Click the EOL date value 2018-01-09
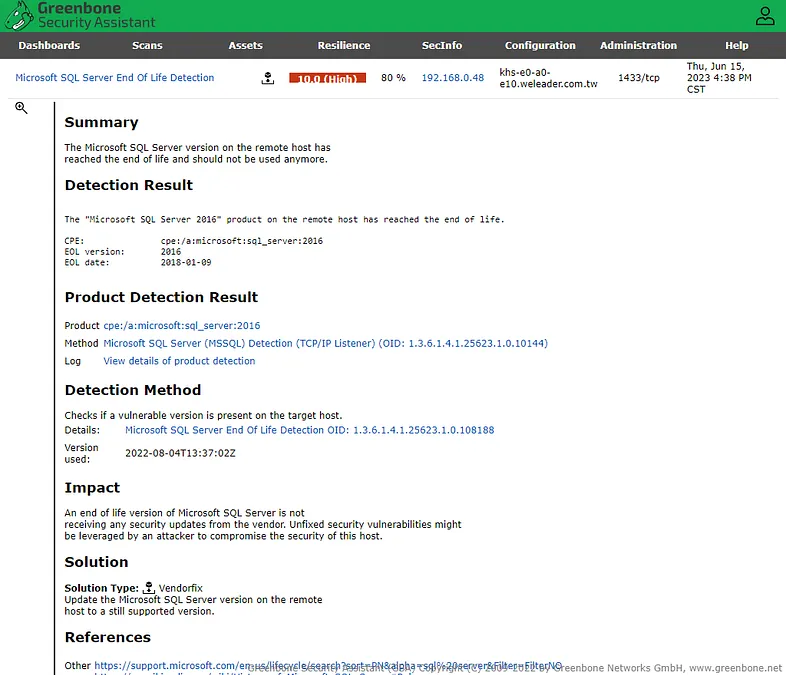Viewport: 786px width, 675px height. tap(186, 263)
